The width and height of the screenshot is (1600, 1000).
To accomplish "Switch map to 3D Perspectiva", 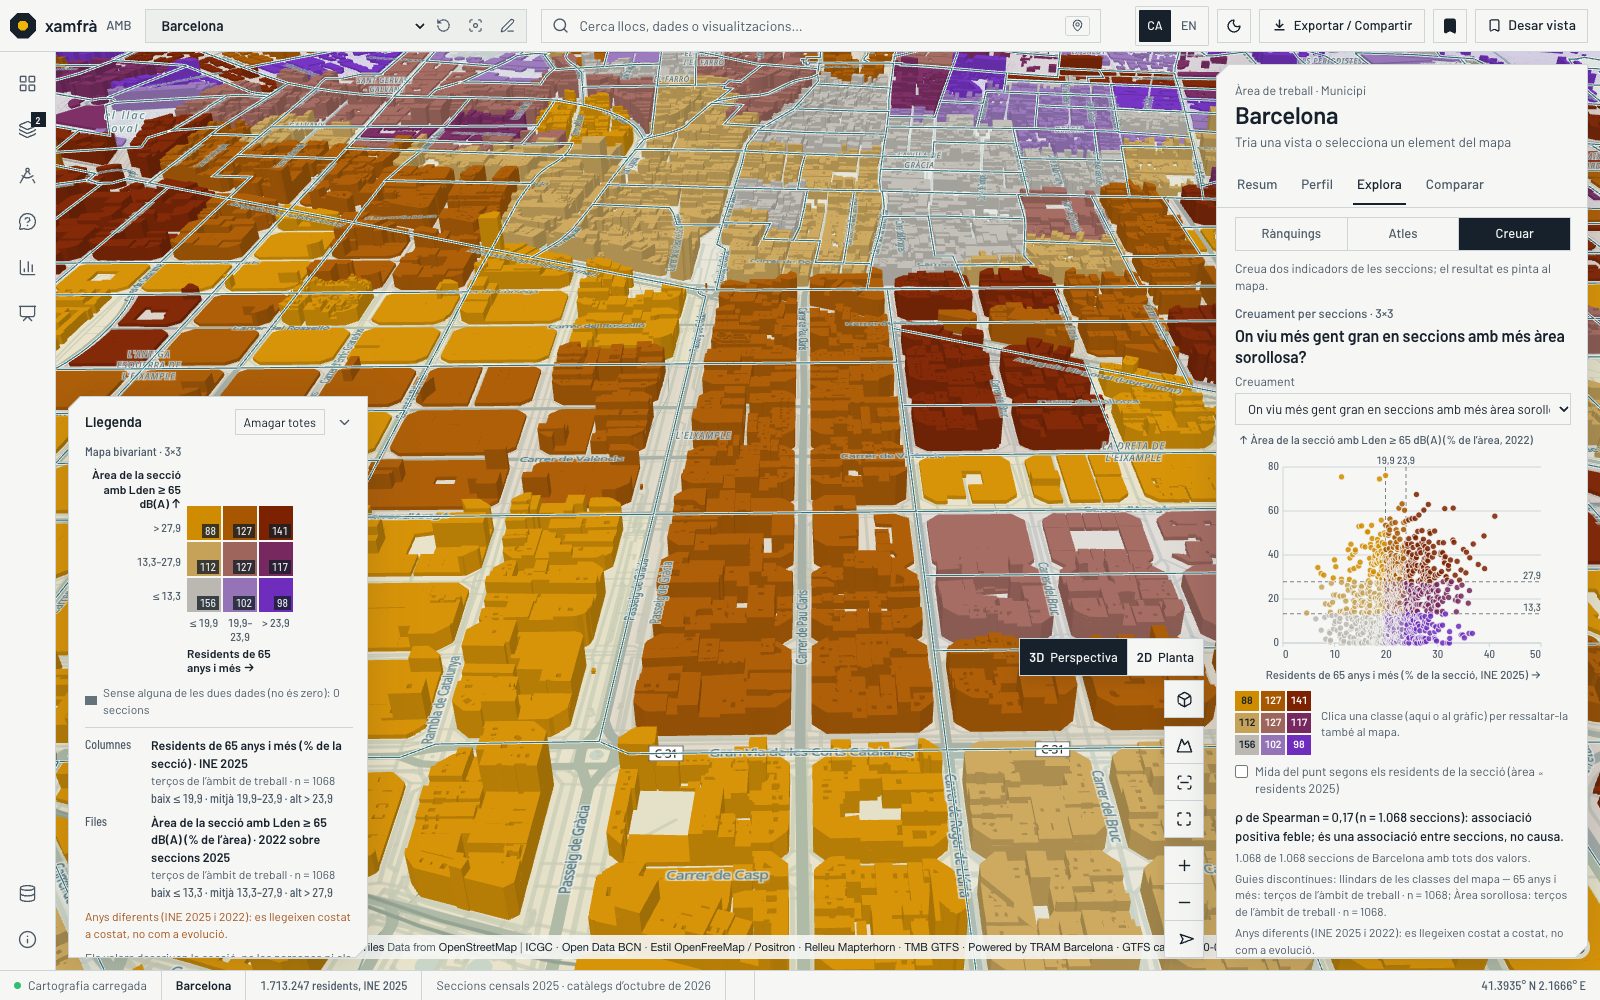I will pyautogui.click(x=1073, y=657).
